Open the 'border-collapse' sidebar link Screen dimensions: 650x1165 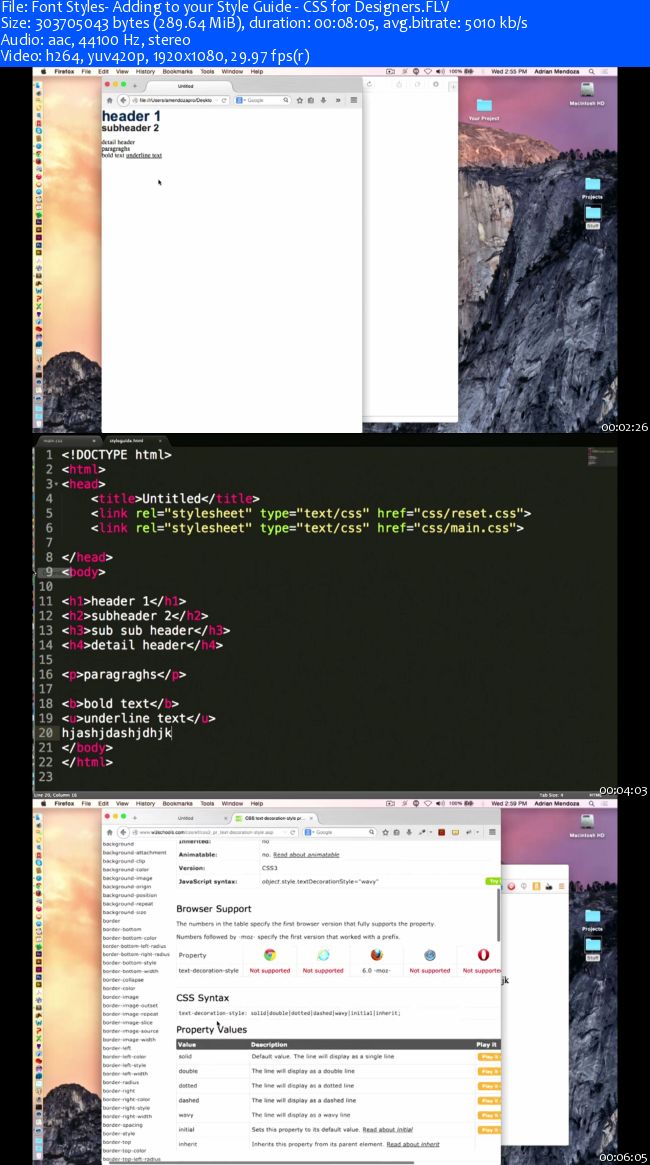pyautogui.click(x=123, y=979)
